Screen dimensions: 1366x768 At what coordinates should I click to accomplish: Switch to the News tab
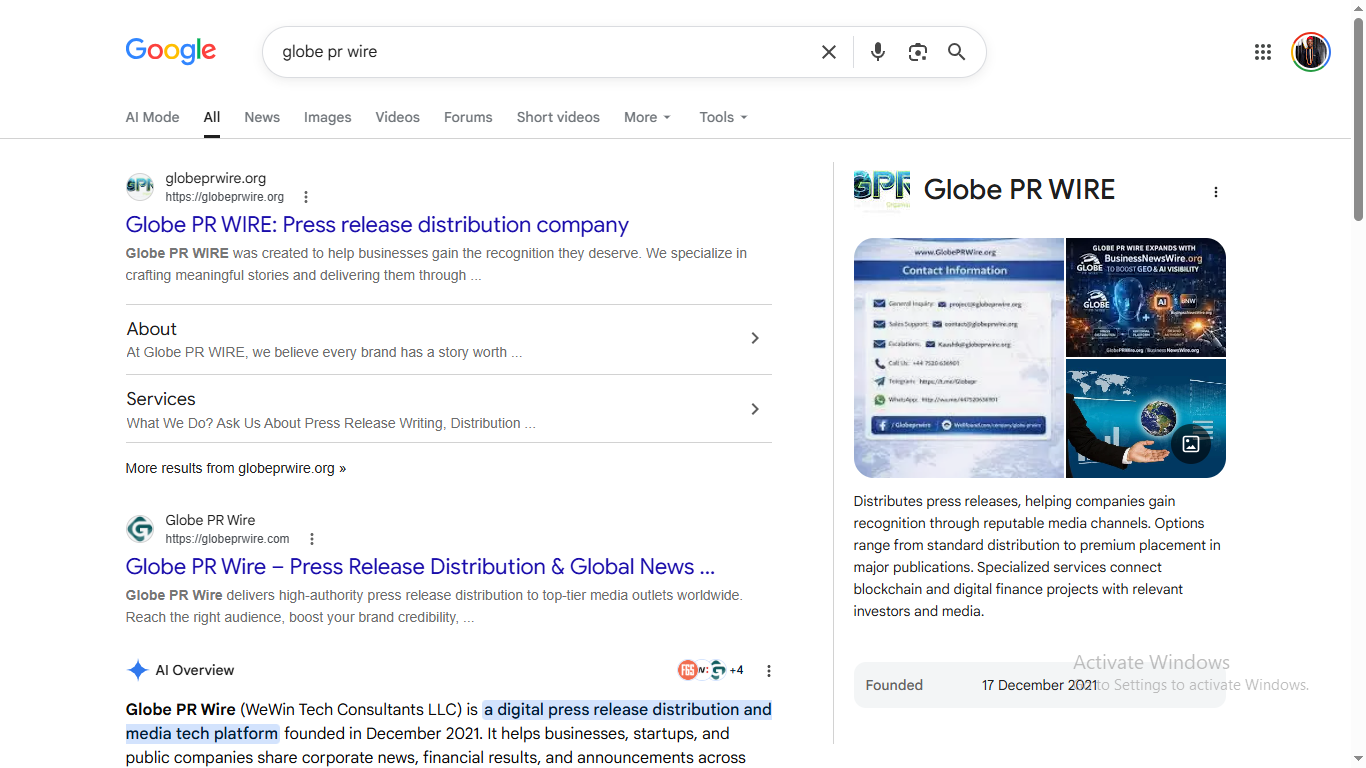tap(262, 117)
